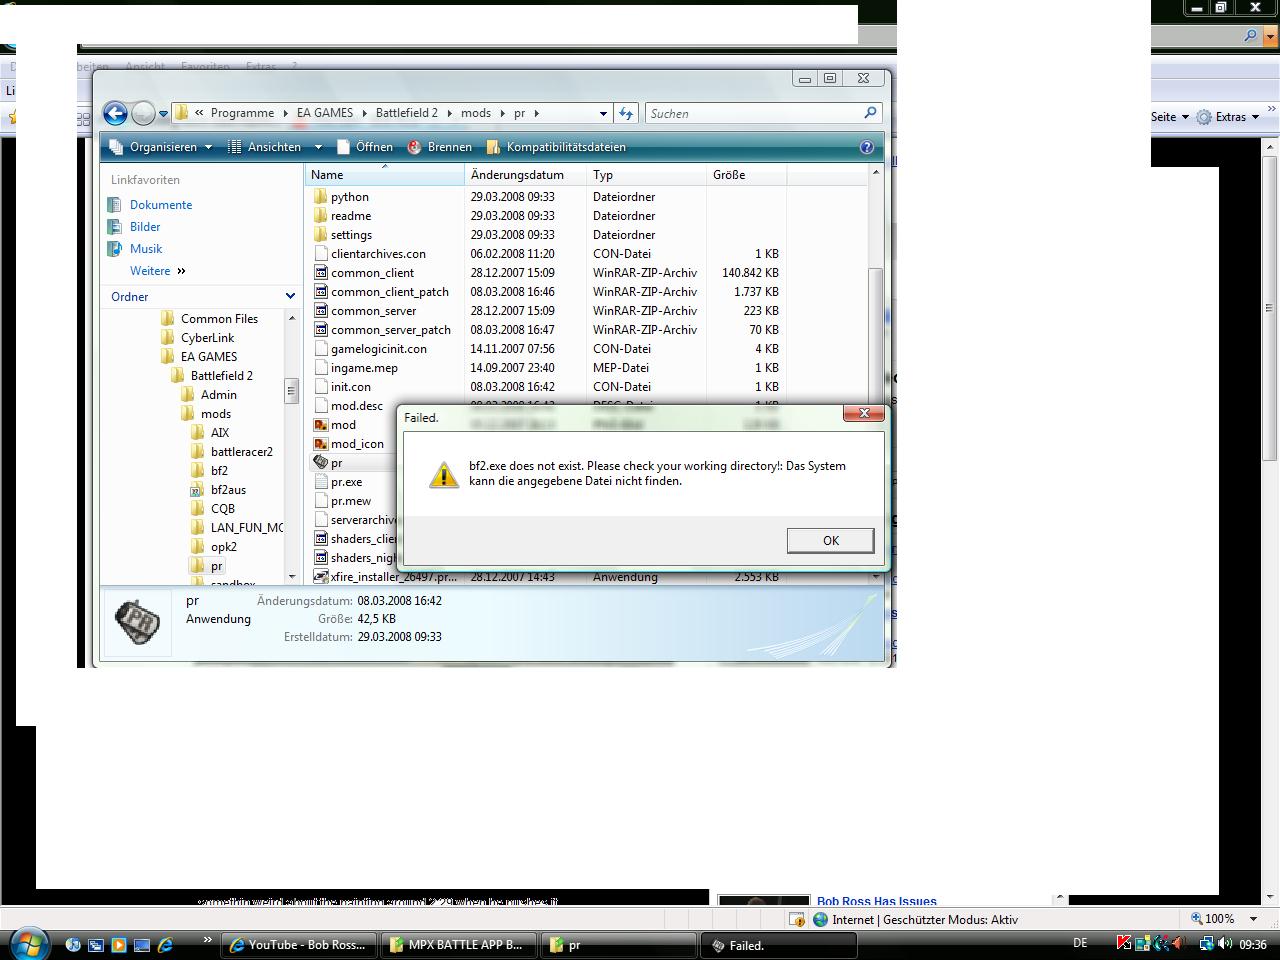1280x960 pixels.
Task: Click Kompatibilitätsdateien in the toolbar
Action: [556, 147]
